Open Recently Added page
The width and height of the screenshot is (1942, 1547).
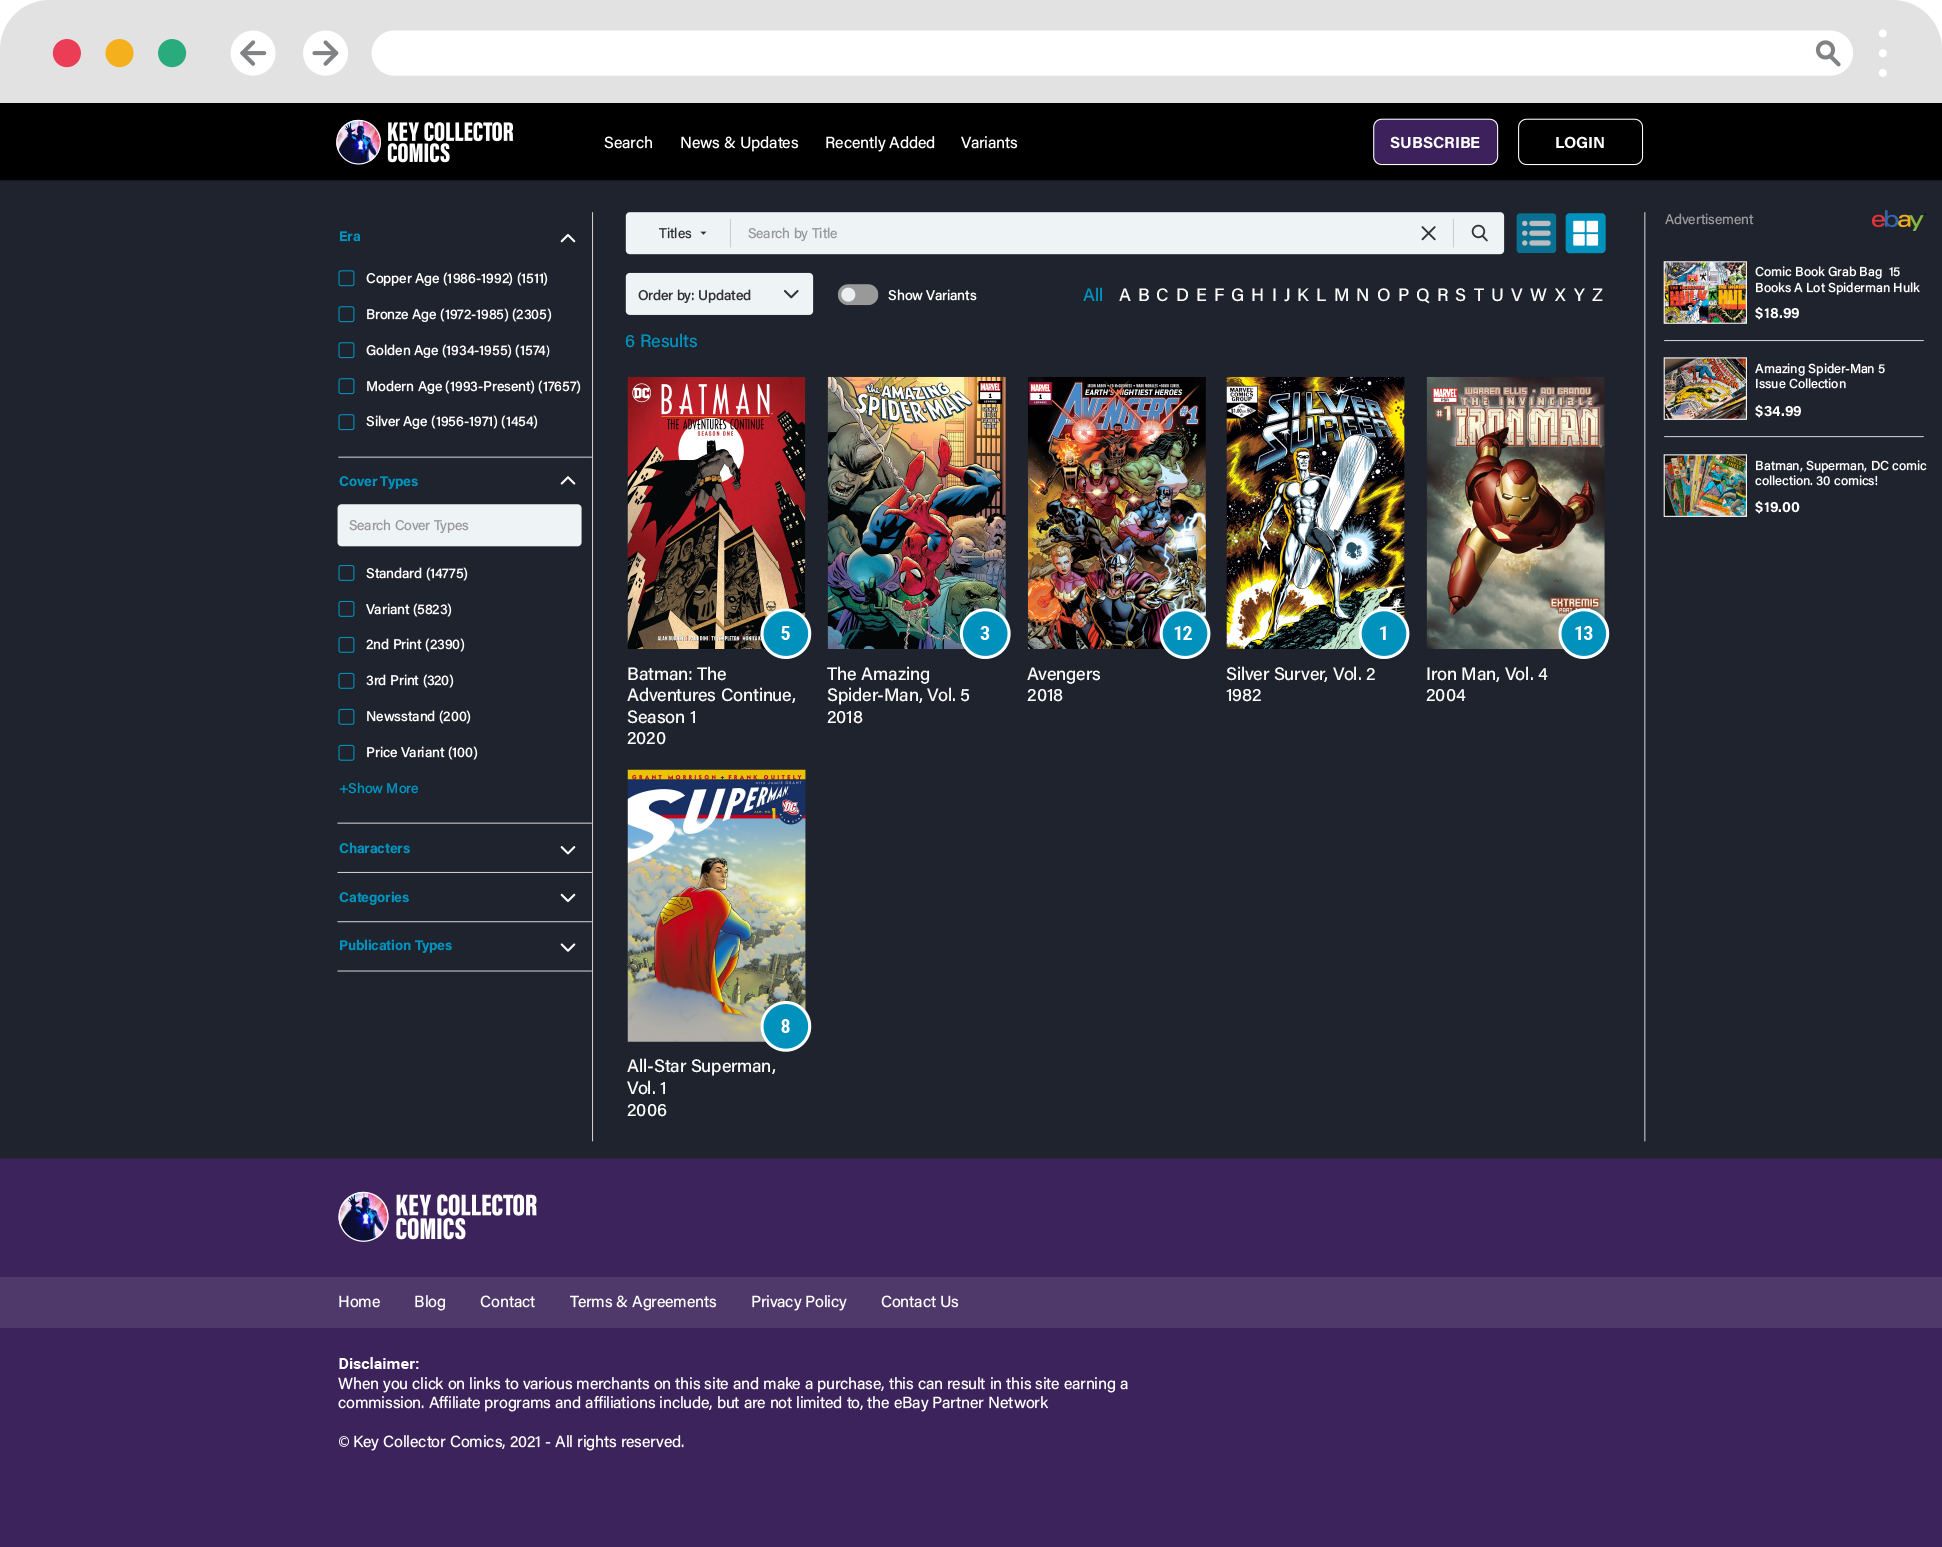click(x=880, y=143)
